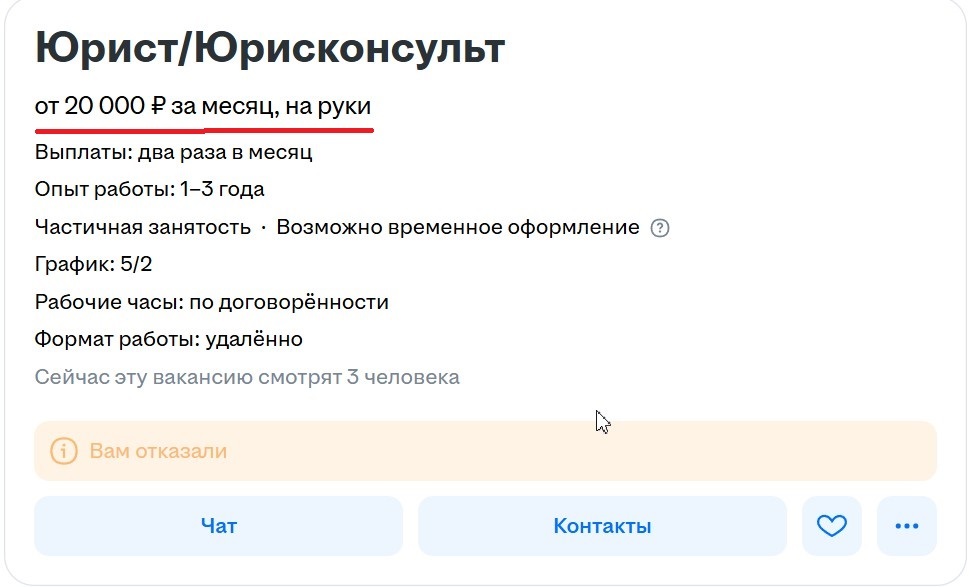Click Возможно временное оформление text
The width and height of the screenshot is (969, 587).
pyautogui.click(x=458, y=227)
